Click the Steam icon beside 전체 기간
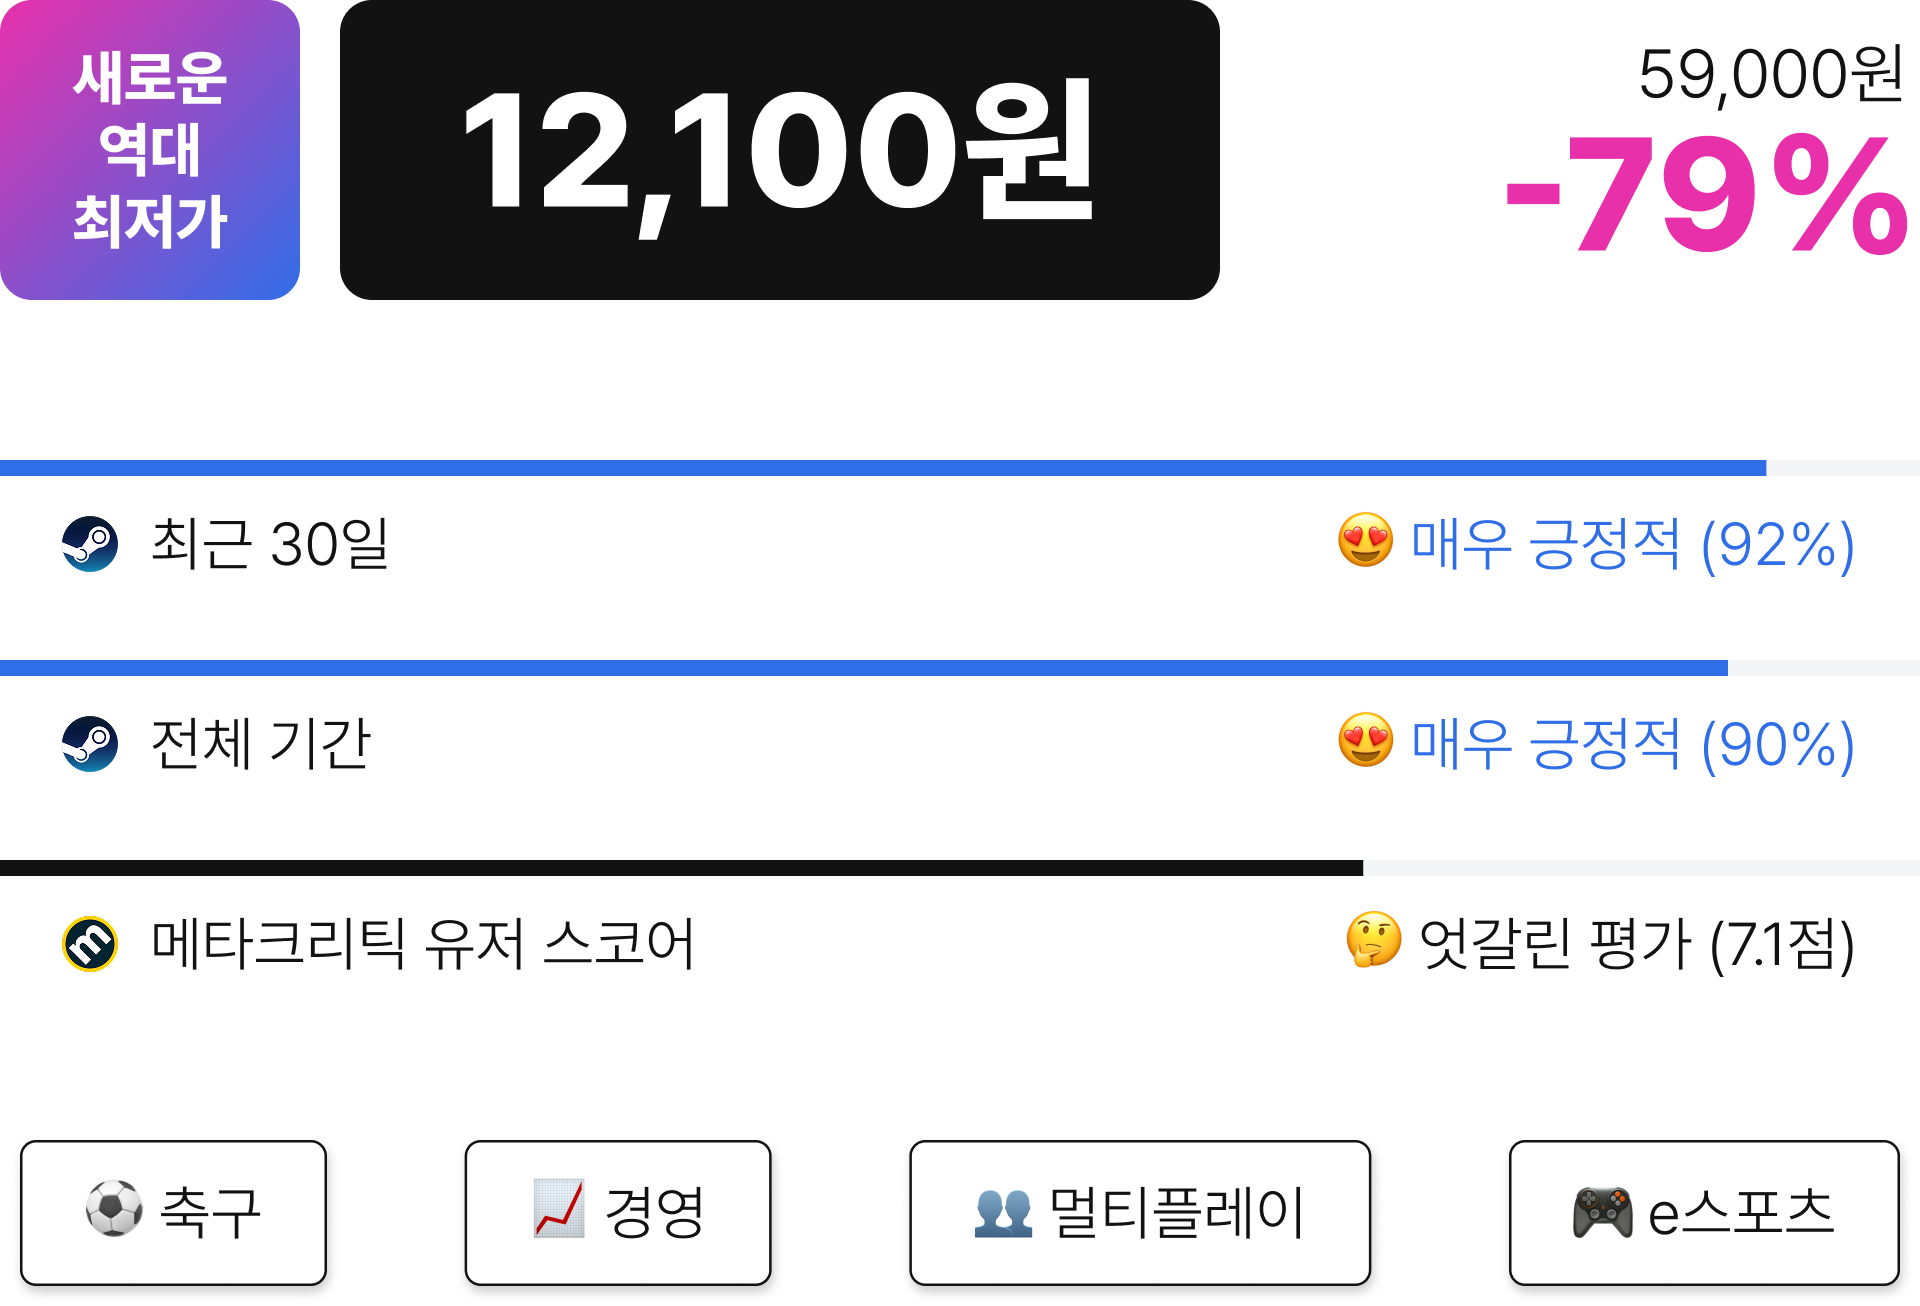 pyautogui.click(x=90, y=744)
